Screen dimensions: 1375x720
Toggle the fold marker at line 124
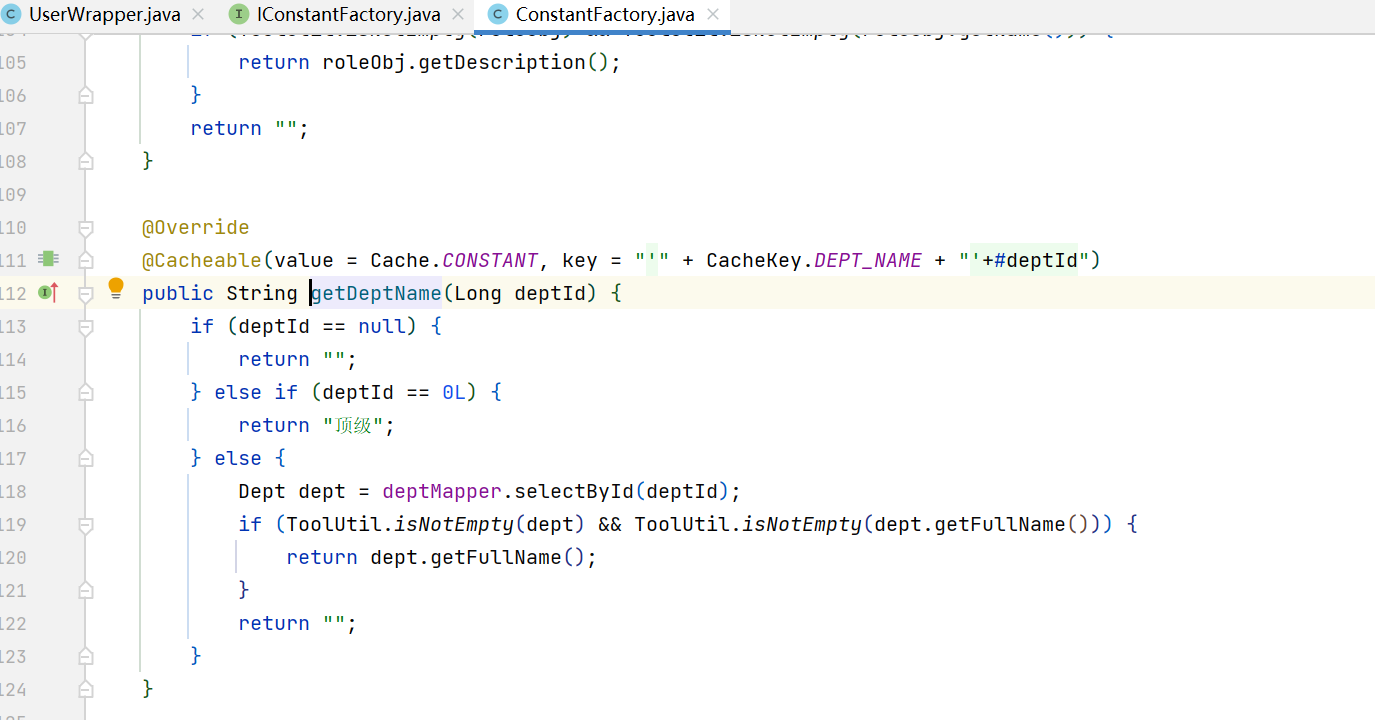click(85, 689)
